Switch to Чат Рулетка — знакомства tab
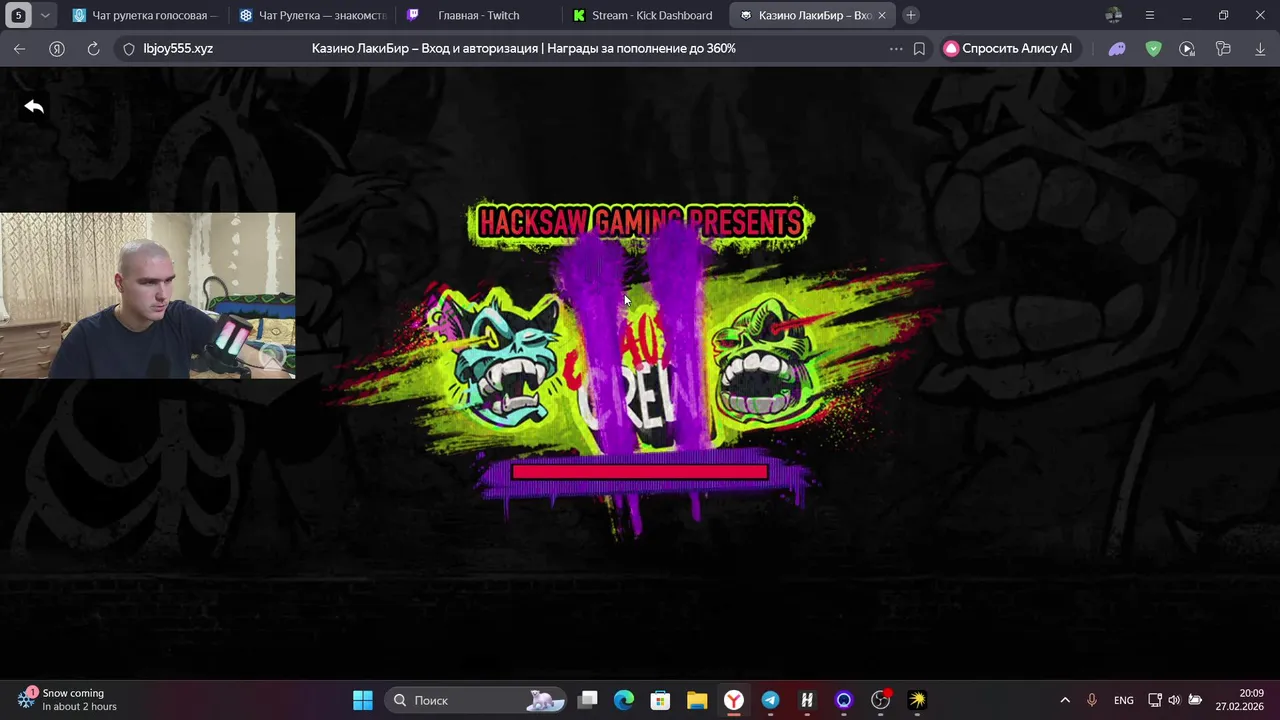This screenshot has height=720, width=1280. [x=312, y=15]
